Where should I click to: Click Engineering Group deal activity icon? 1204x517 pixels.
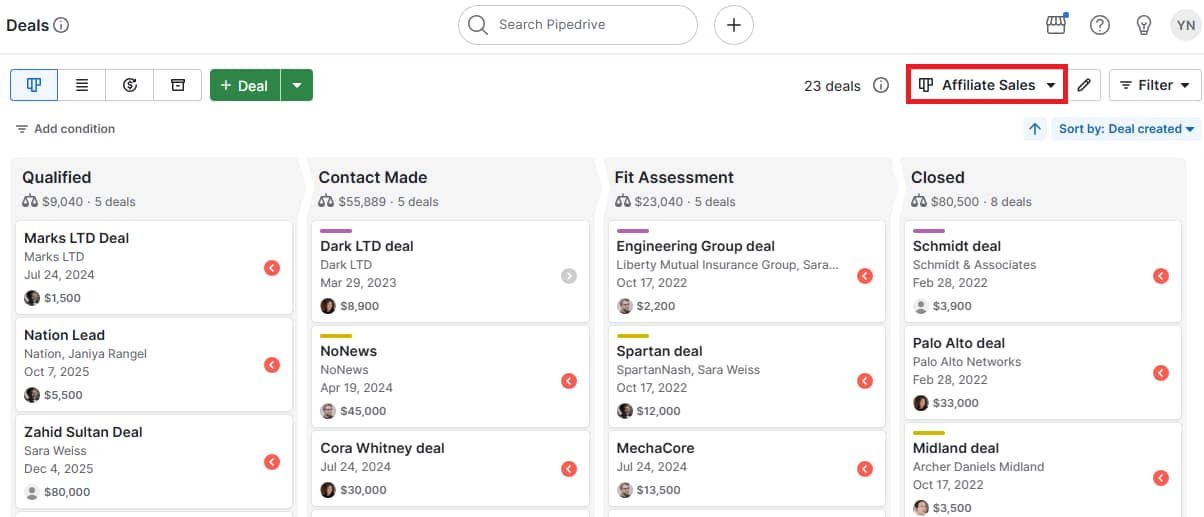click(865, 275)
